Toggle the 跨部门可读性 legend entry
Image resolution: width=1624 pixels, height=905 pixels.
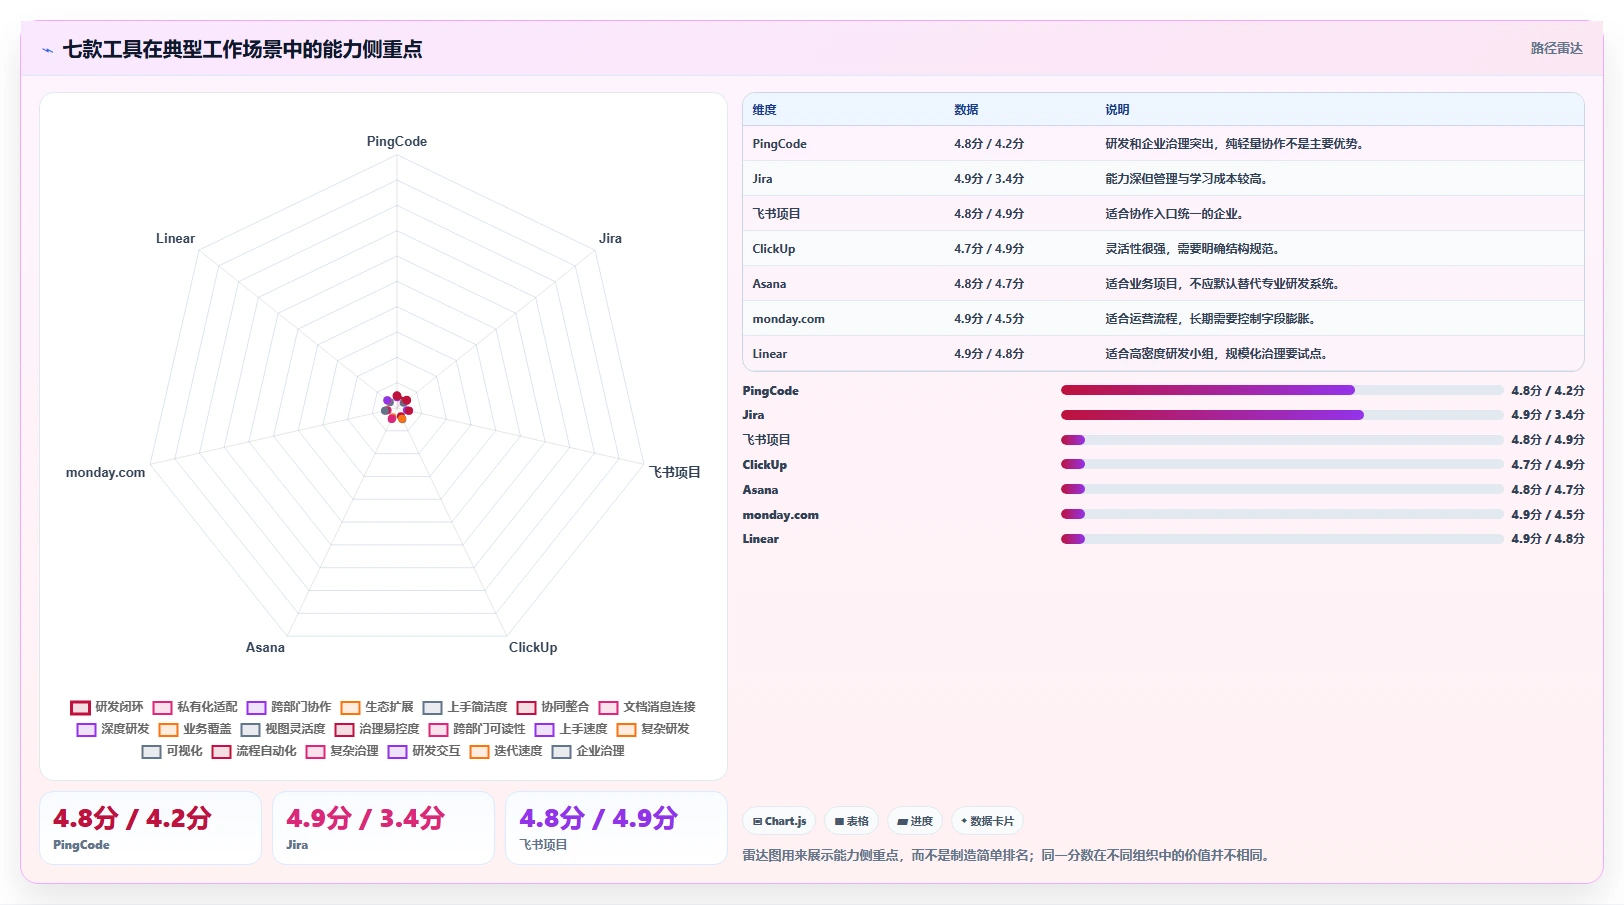coord(477,729)
